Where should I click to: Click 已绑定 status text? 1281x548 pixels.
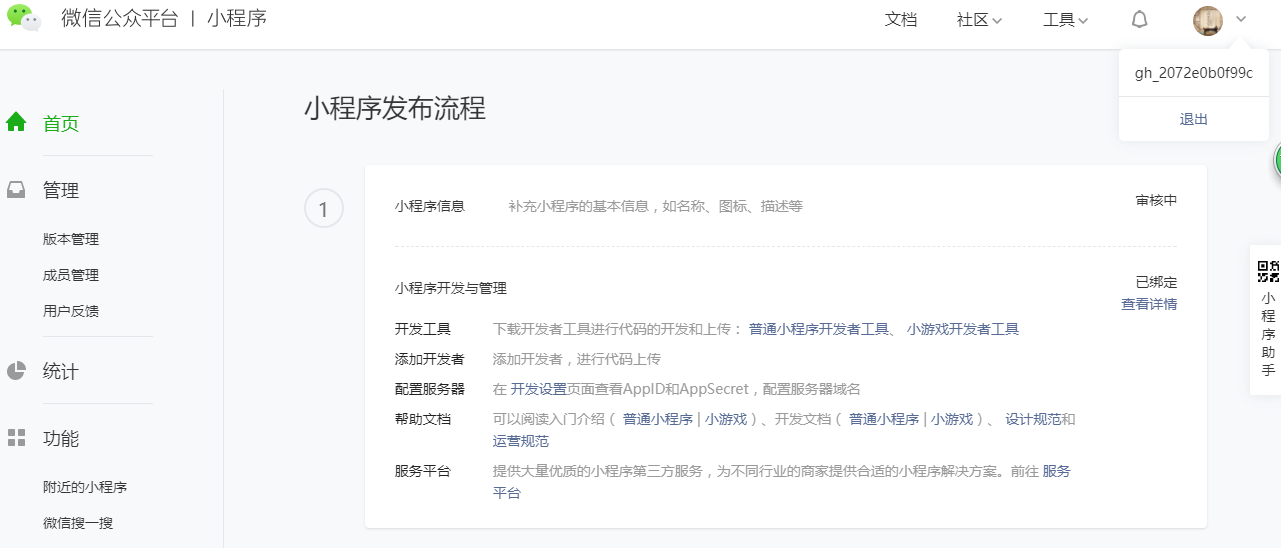coord(1156,282)
